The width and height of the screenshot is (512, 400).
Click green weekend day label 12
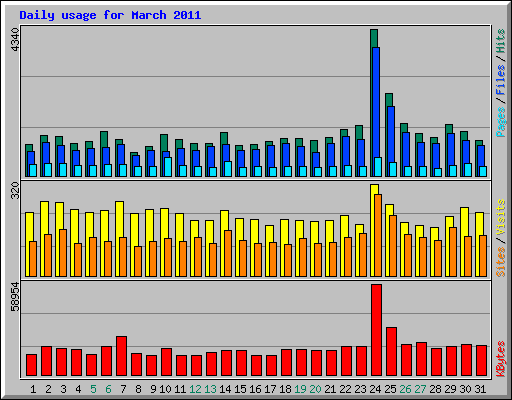tap(195, 389)
